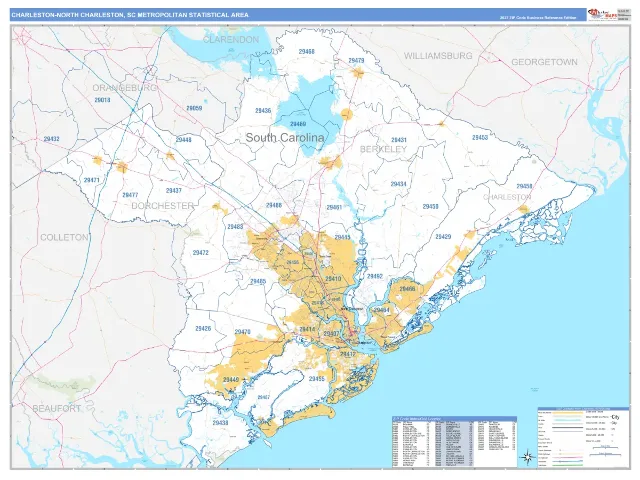Click the WILLIAMSBURG county label
This screenshot has height=480, width=640.
[438, 56]
